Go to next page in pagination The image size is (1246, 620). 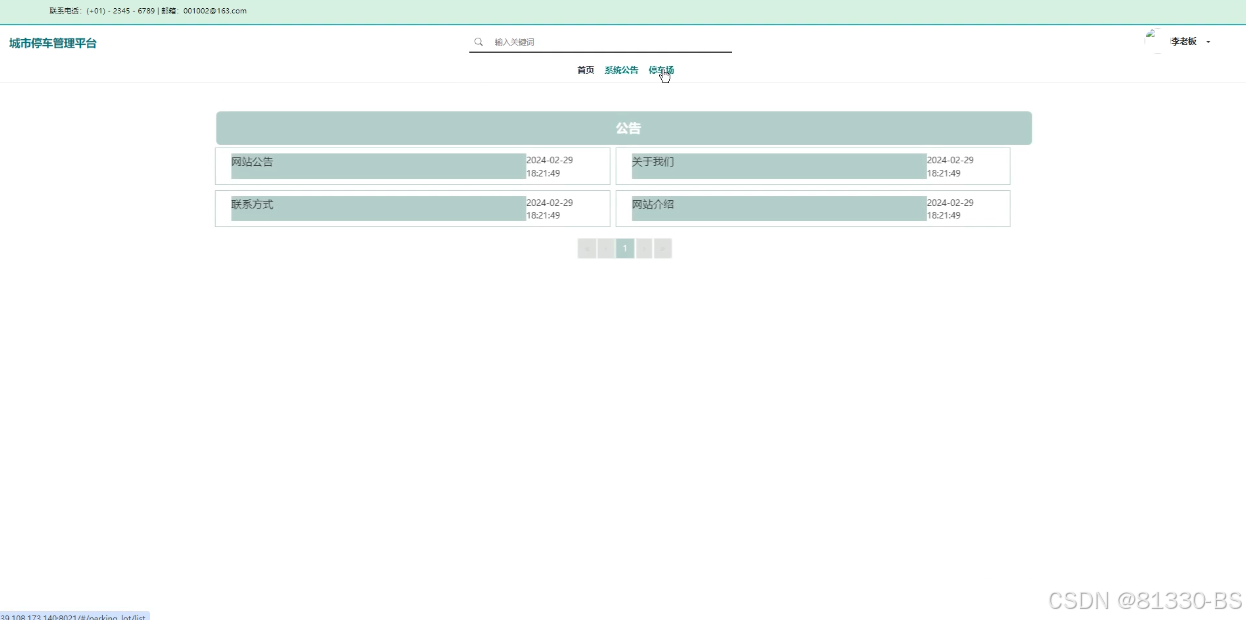tap(644, 248)
